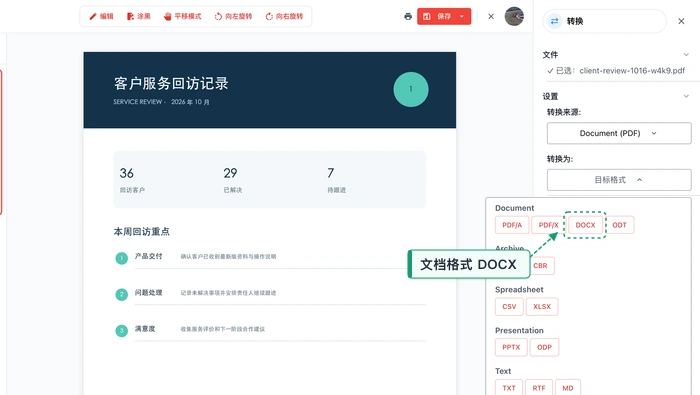The width and height of the screenshot is (700, 395).
Task: Click the 7 待跟进 statistic
Action: click(337, 180)
